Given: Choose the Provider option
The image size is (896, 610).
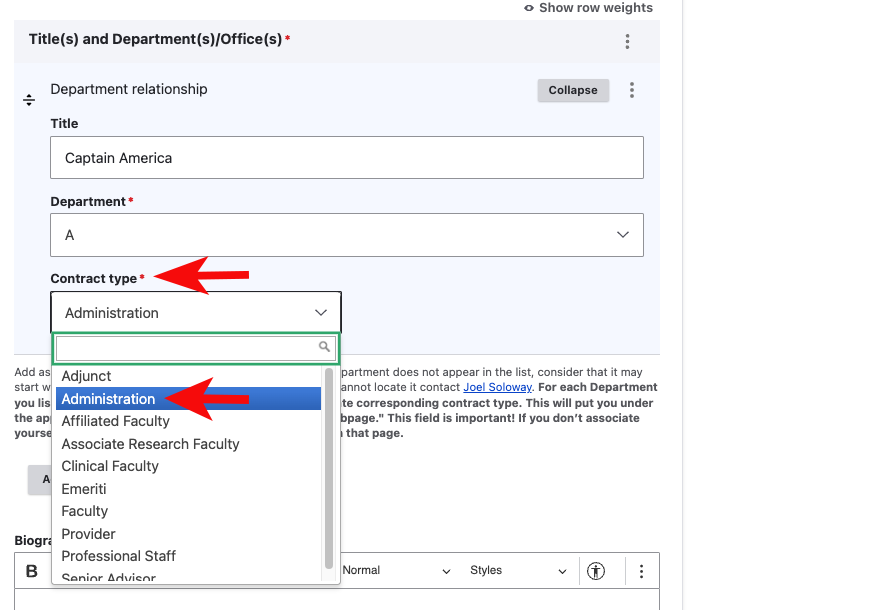Looking at the screenshot, I should (x=188, y=534).
